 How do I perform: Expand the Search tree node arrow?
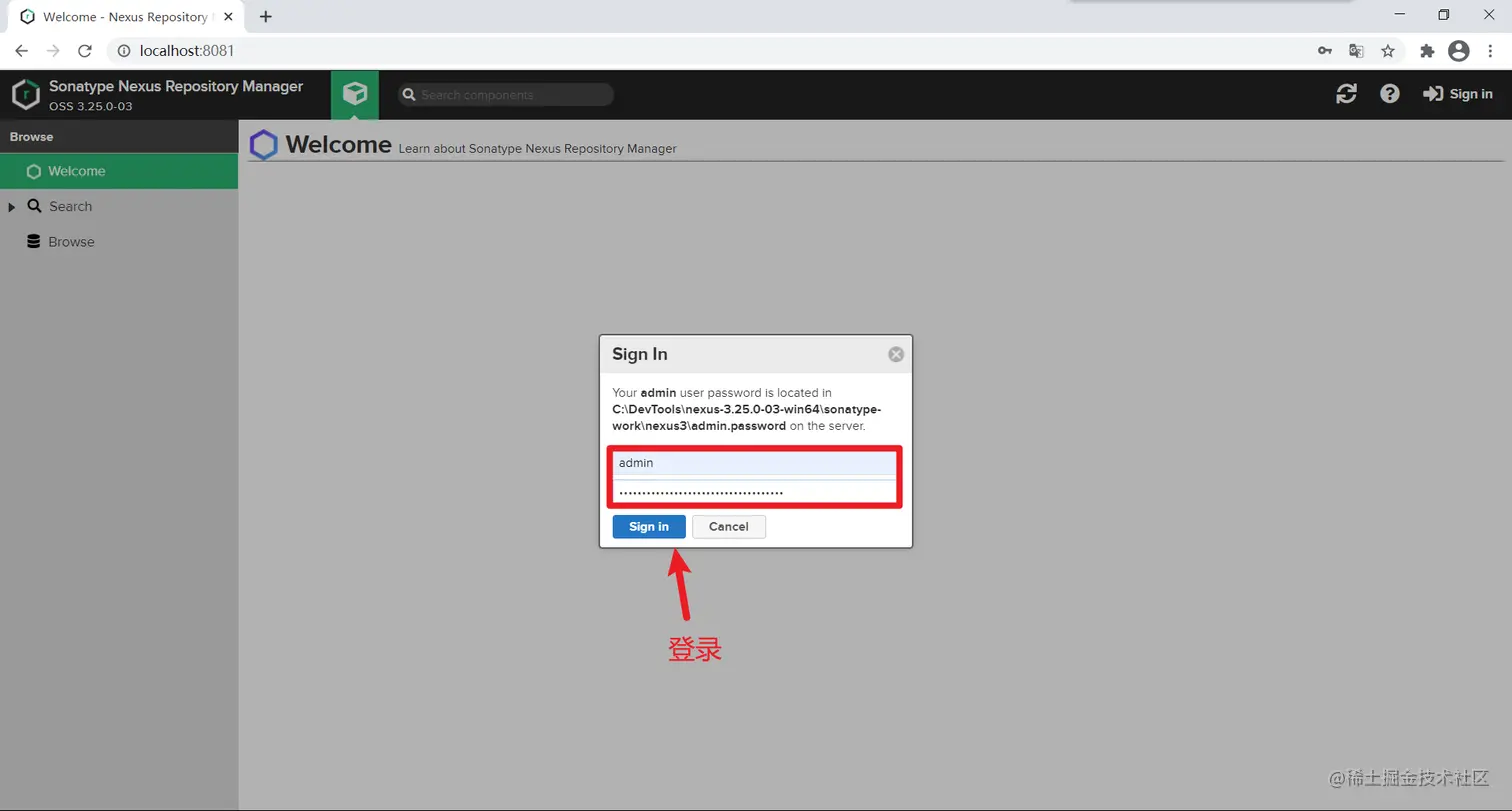click(11, 207)
